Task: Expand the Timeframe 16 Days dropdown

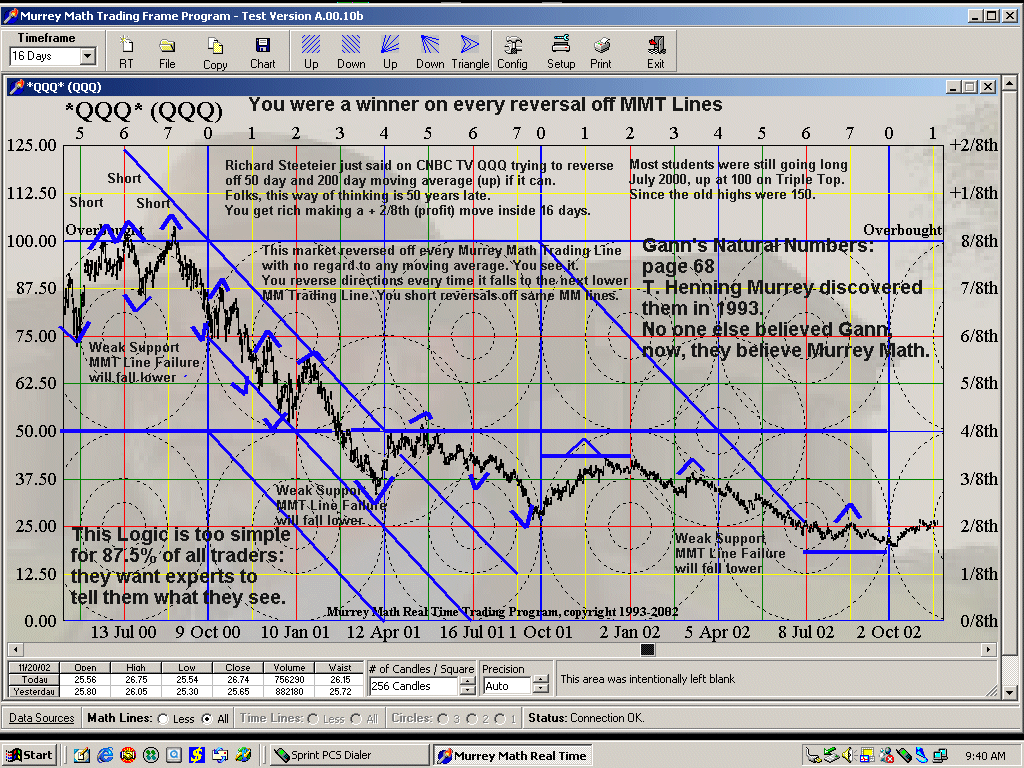Action: 88,57
